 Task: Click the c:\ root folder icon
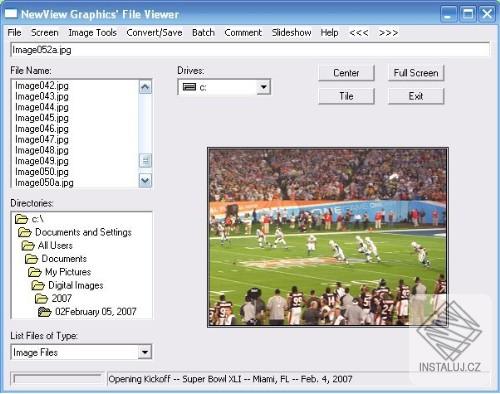[21, 219]
